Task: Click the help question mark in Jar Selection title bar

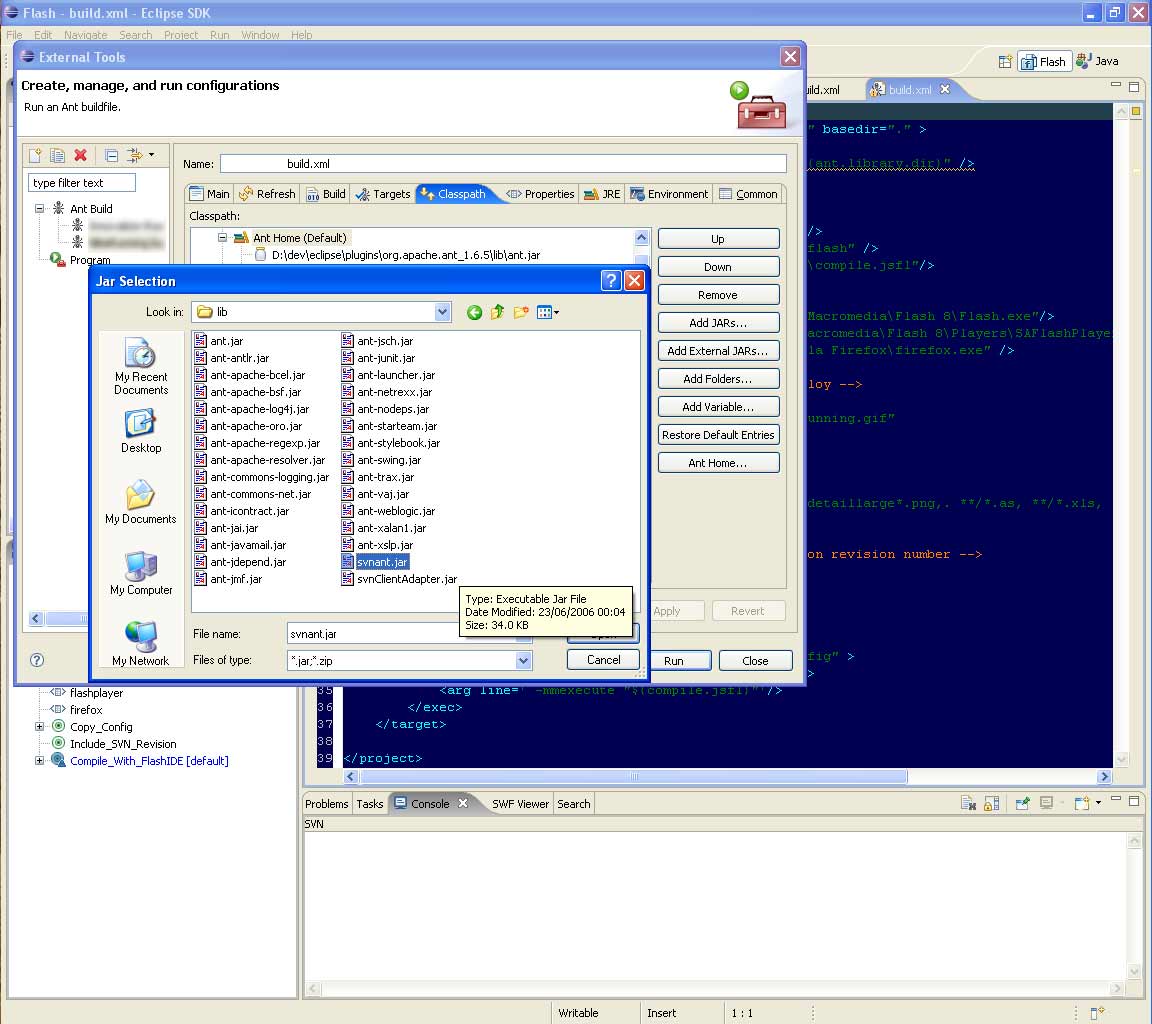Action: (611, 281)
